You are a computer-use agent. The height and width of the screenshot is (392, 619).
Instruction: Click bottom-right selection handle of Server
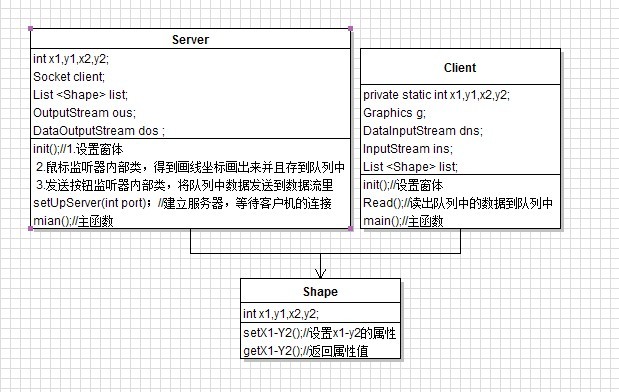(x=351, y=229)
